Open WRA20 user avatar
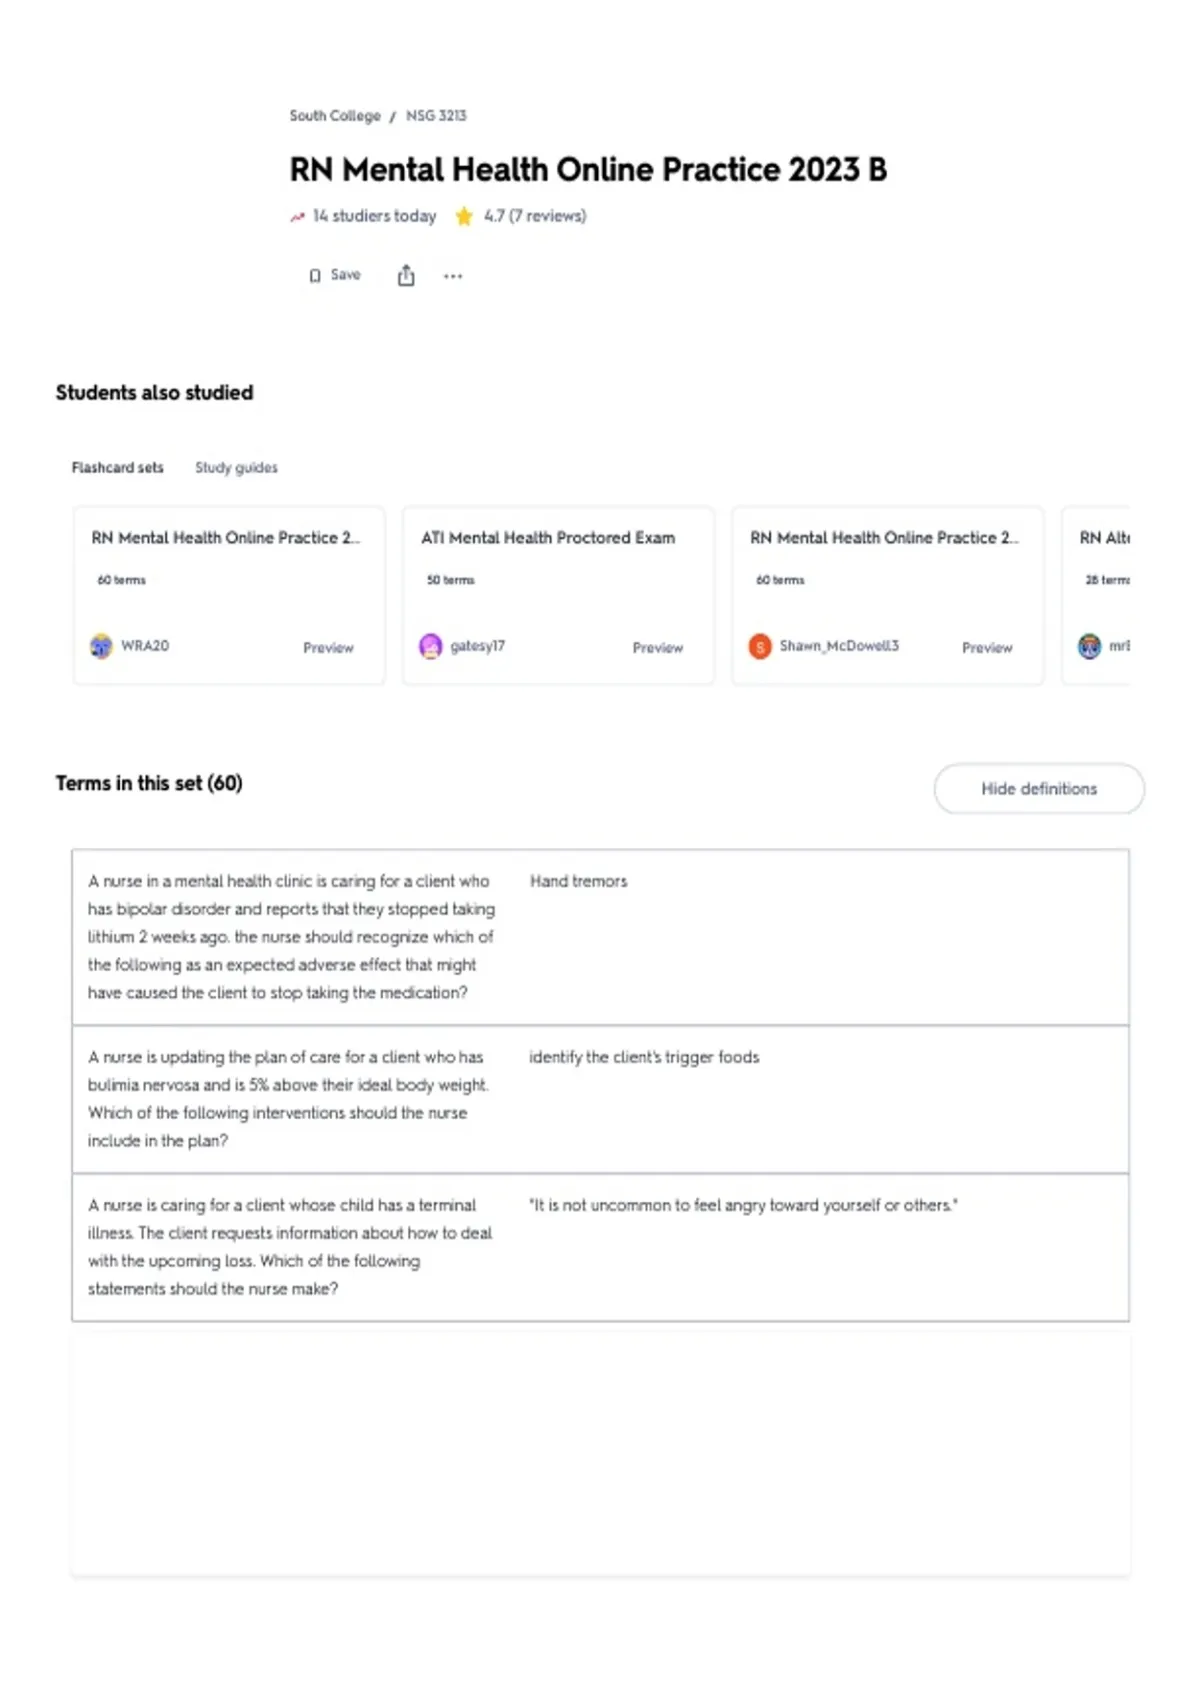1200x1700 pixels. (101, 646)
